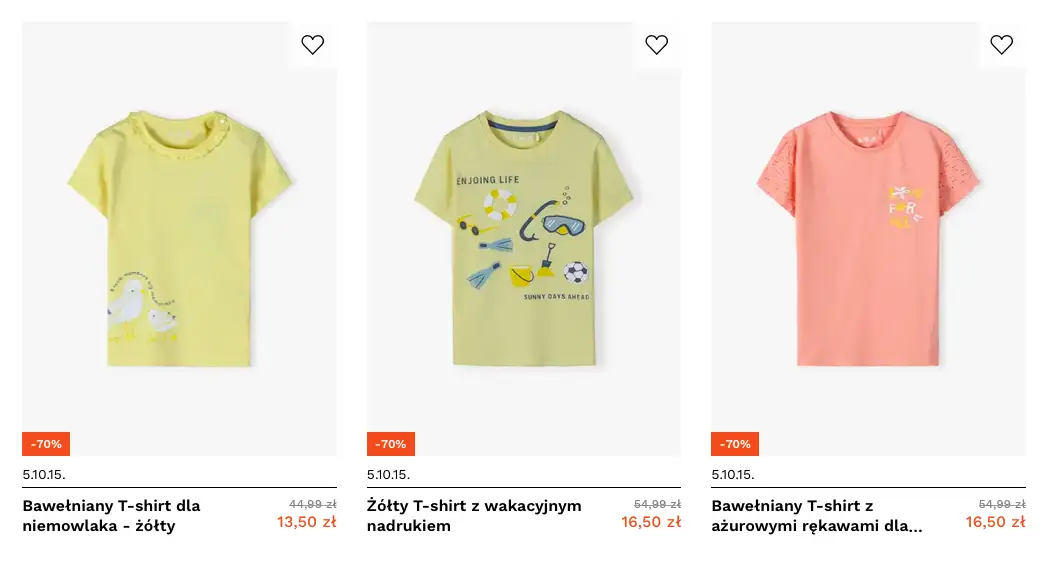Screen dimensions: 1055x578
Task: Open the yellow T-shirt photo with birds print
Action: pyautogui.click(x=180, y=240)
